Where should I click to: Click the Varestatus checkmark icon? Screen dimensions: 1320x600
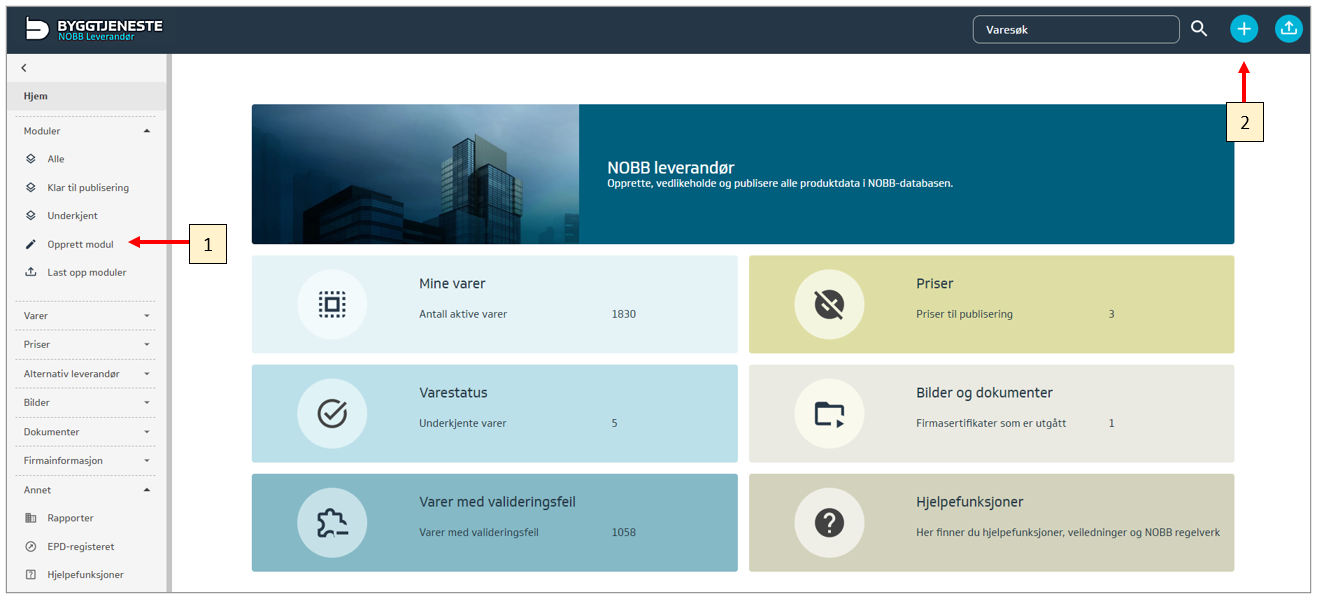332,413
